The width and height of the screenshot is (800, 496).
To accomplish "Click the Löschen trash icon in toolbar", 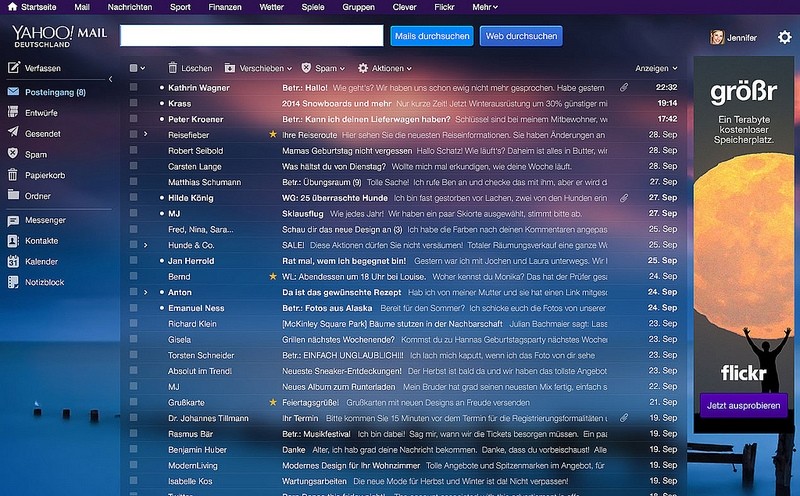I will click(x=173, y=68).
